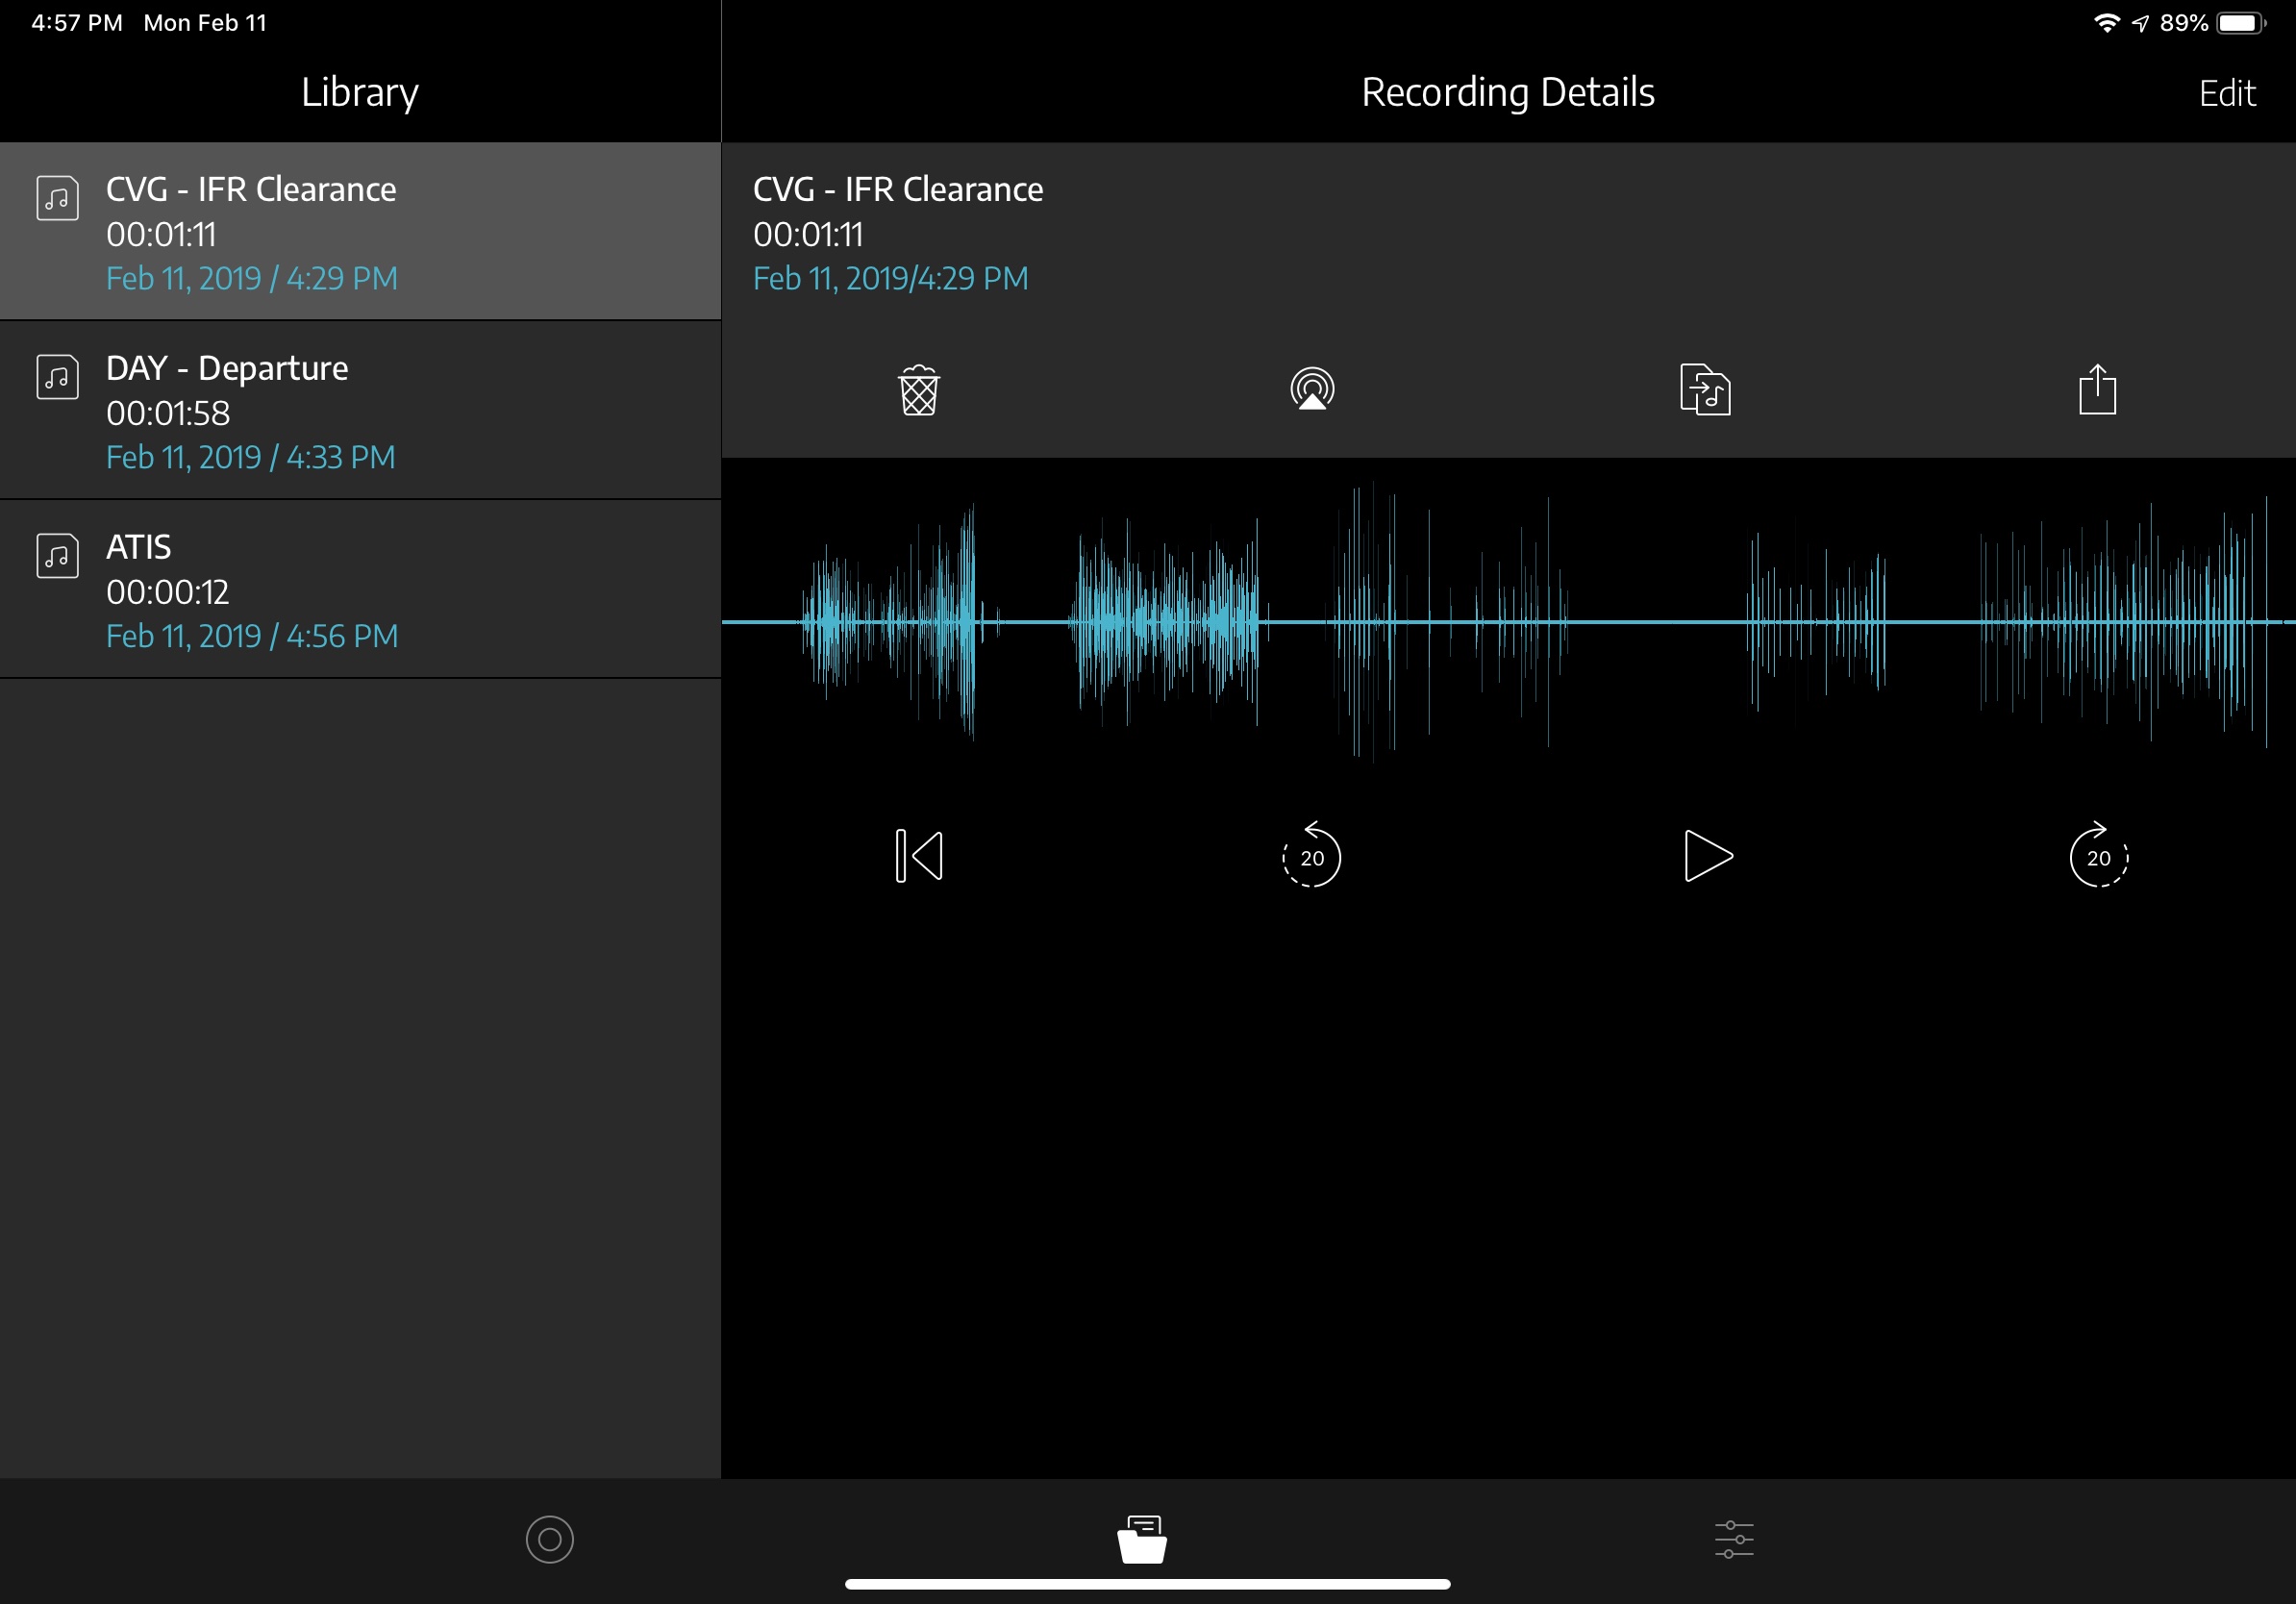
Task: Skip forward 20 seconds
Action: click(2098, 856)
